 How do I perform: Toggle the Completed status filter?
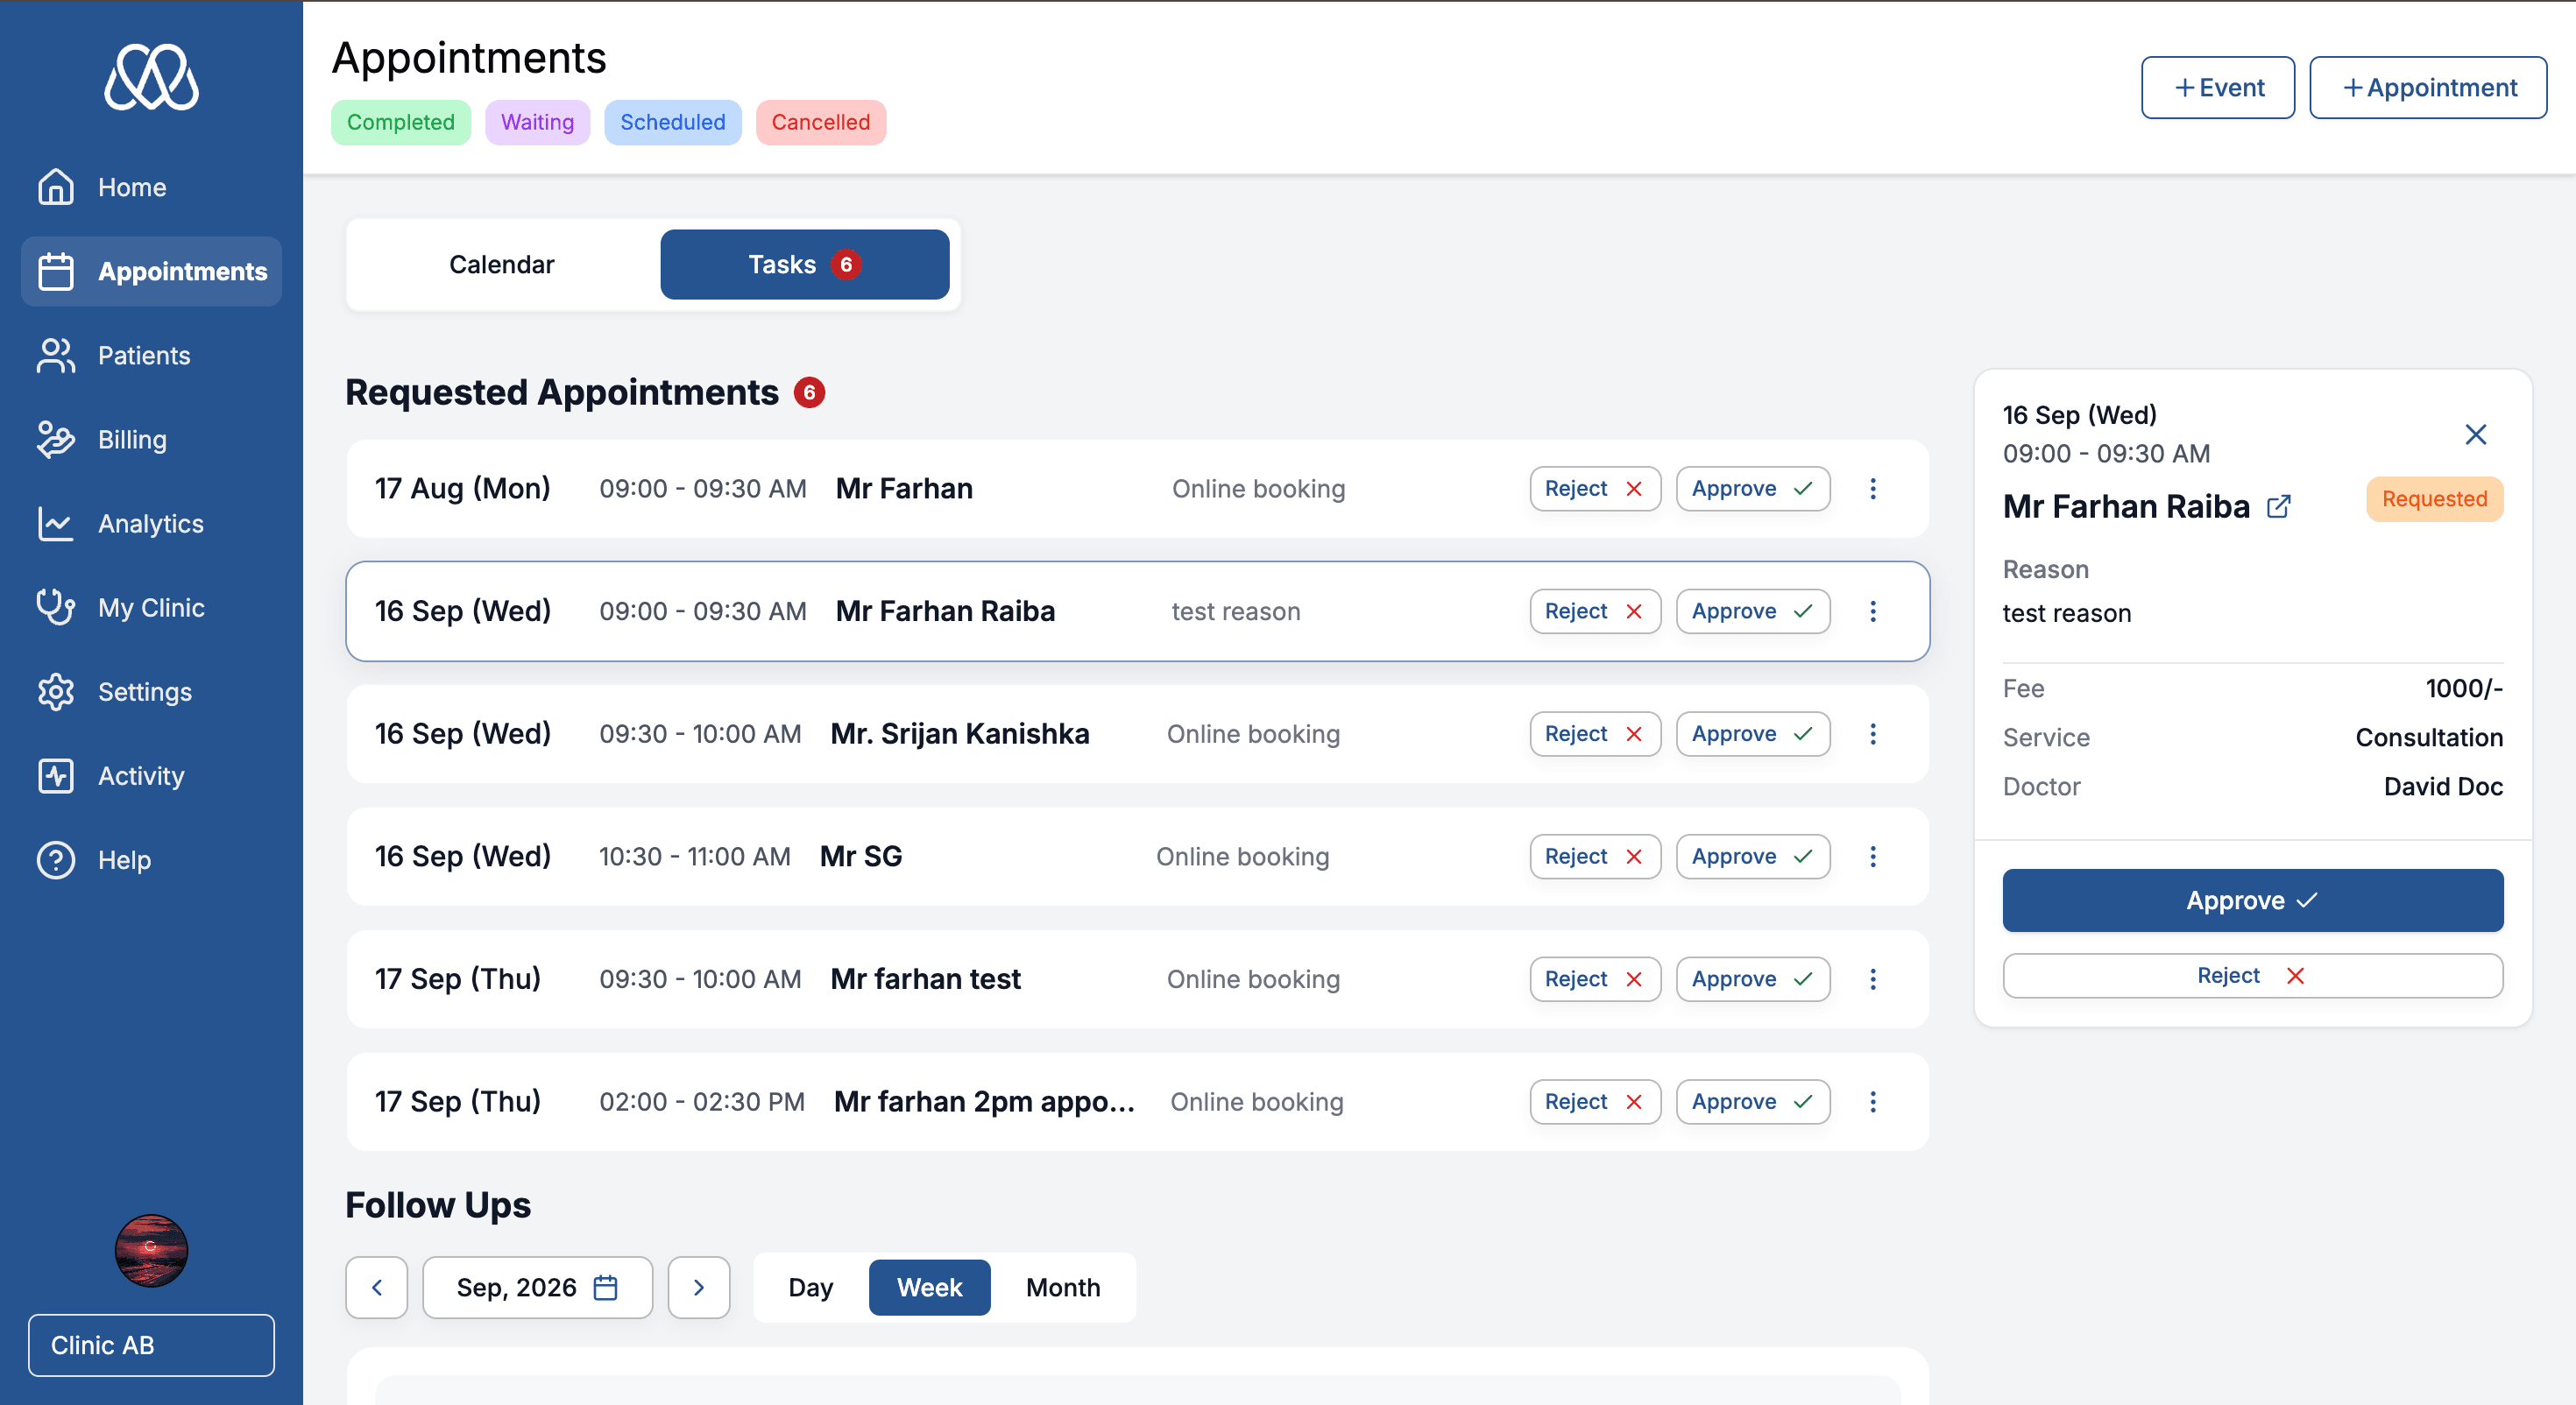tap(400, 122)
